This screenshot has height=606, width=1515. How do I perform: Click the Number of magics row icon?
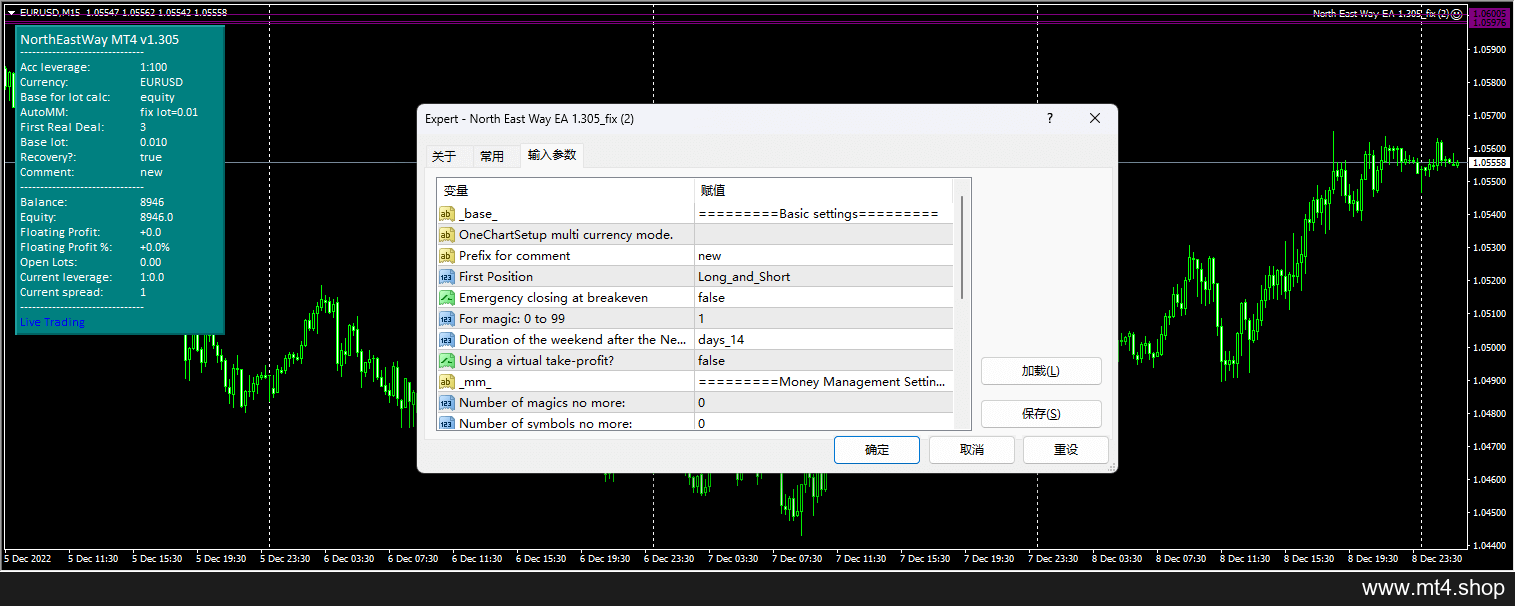(x=447, y=403)
